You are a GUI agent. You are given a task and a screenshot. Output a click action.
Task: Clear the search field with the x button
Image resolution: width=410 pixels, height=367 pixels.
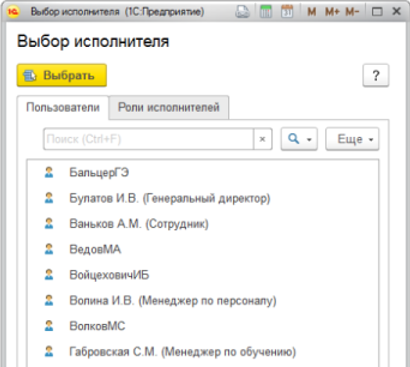[263, 139]
